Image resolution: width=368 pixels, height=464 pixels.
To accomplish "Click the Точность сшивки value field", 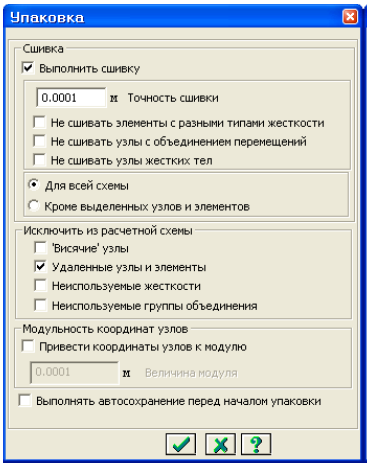I will (x=71, y=98).
